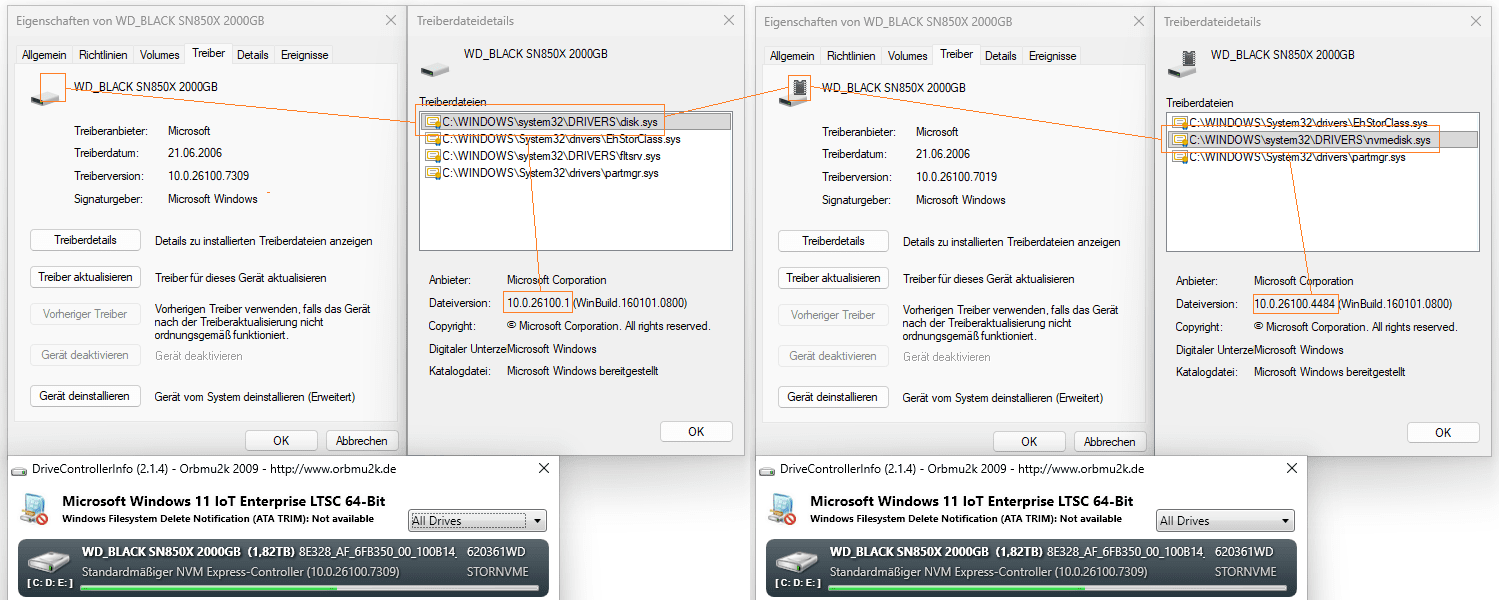Image resolution: width=1499 pixels, height=600 pixels.
Task: Click Treiberdetails button in version 7019 properties window
Action: [x=833, y=241]
